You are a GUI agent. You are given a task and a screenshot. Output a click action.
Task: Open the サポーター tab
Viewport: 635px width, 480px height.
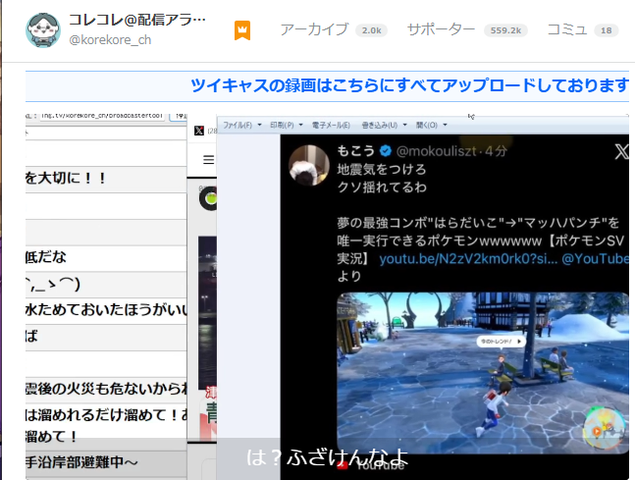coord(441,30)
